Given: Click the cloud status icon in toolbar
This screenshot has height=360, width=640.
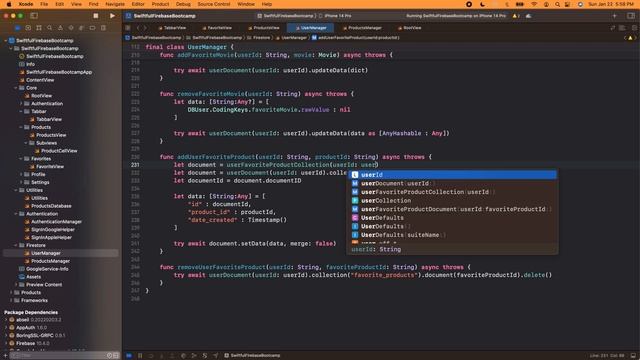Looking at the screenshot, I should pyautogui.click(x=529, y=16).
